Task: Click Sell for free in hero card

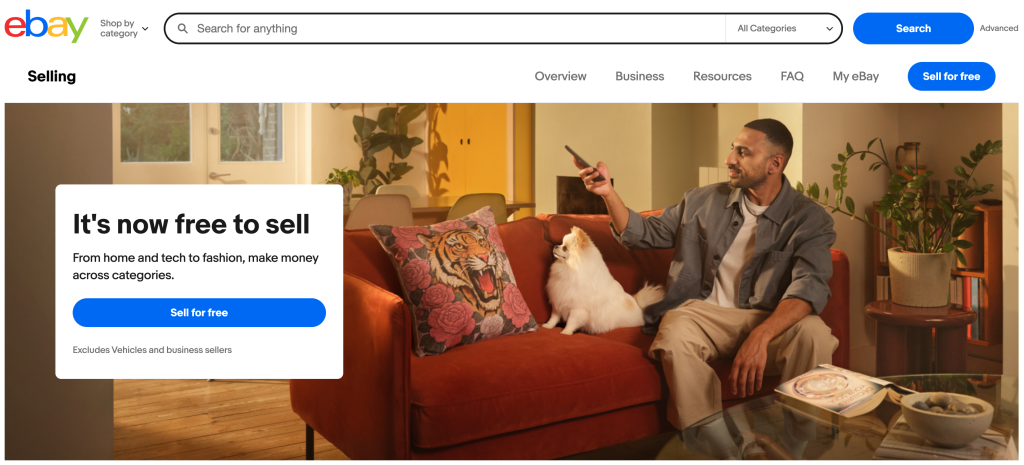Action: coord(199,313)
